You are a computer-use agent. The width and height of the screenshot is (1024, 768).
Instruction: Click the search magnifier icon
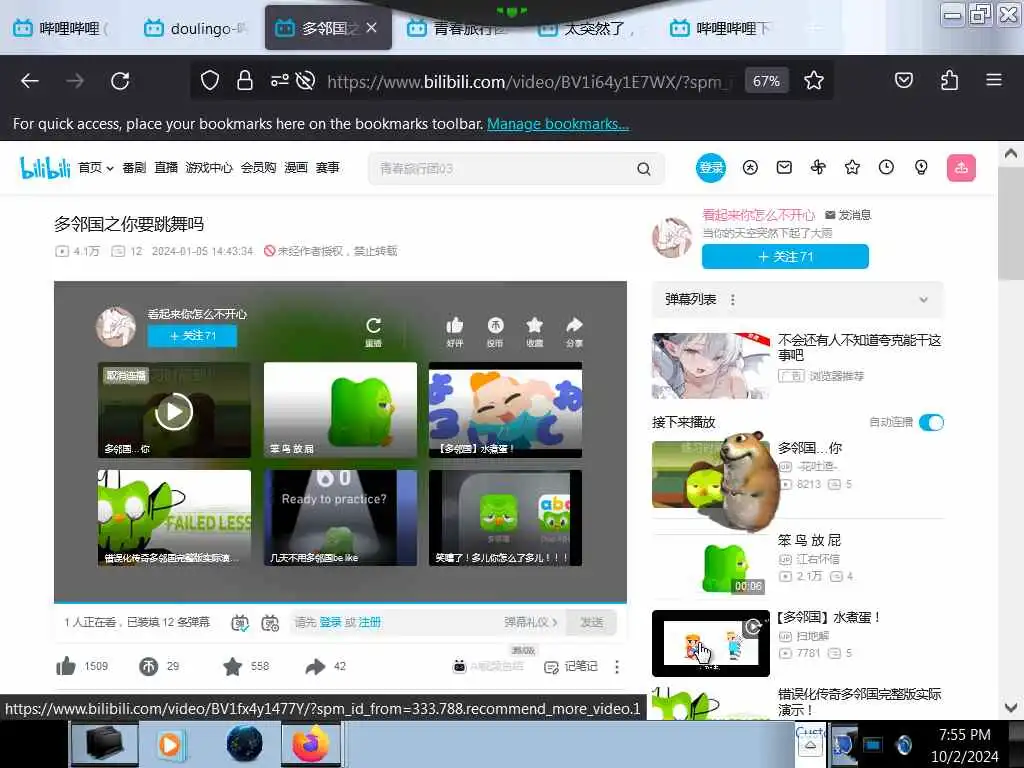coord(644,169)
